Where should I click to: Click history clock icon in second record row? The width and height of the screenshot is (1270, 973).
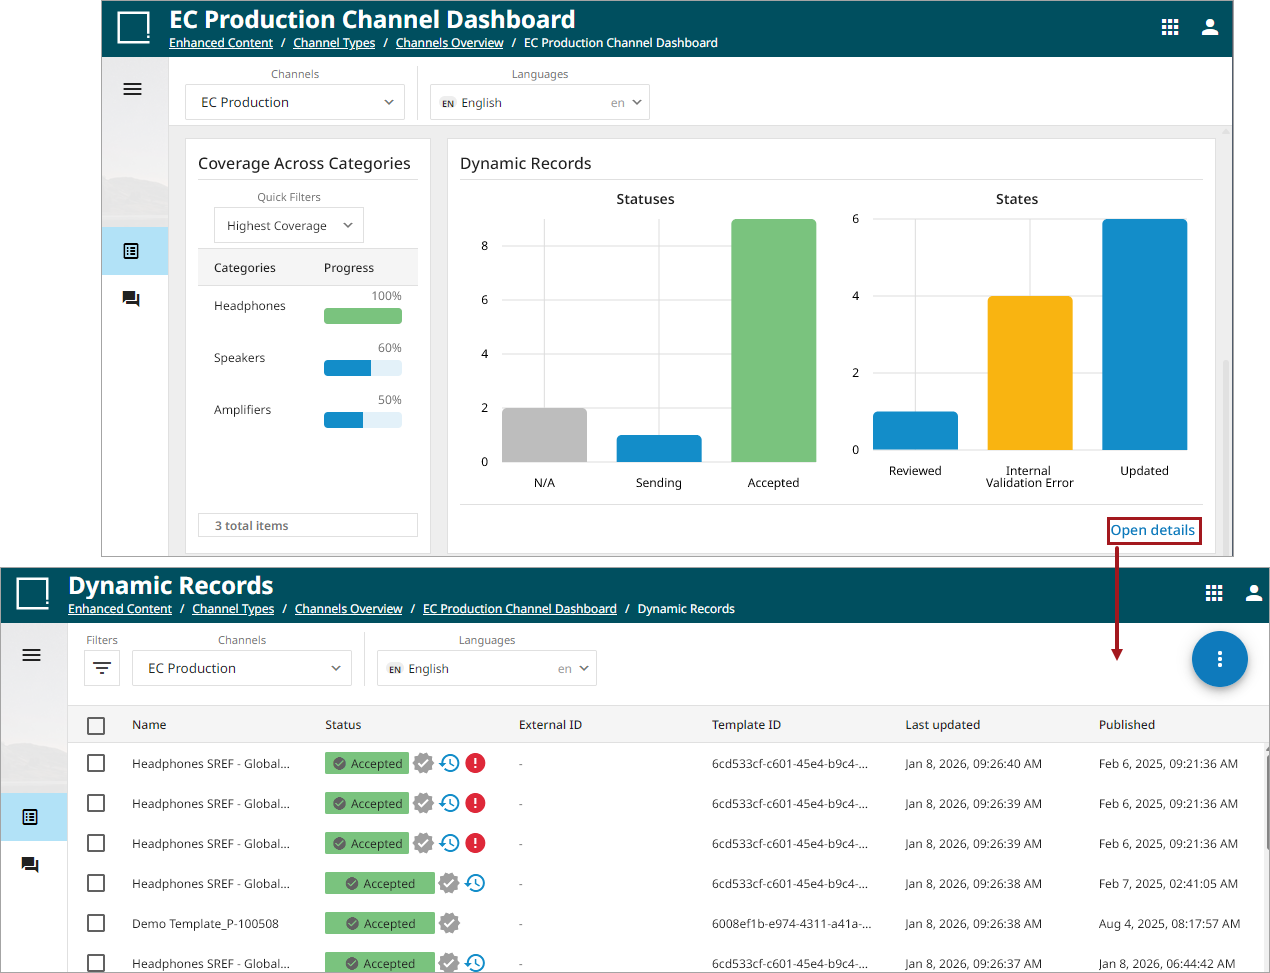coord(450,803)
